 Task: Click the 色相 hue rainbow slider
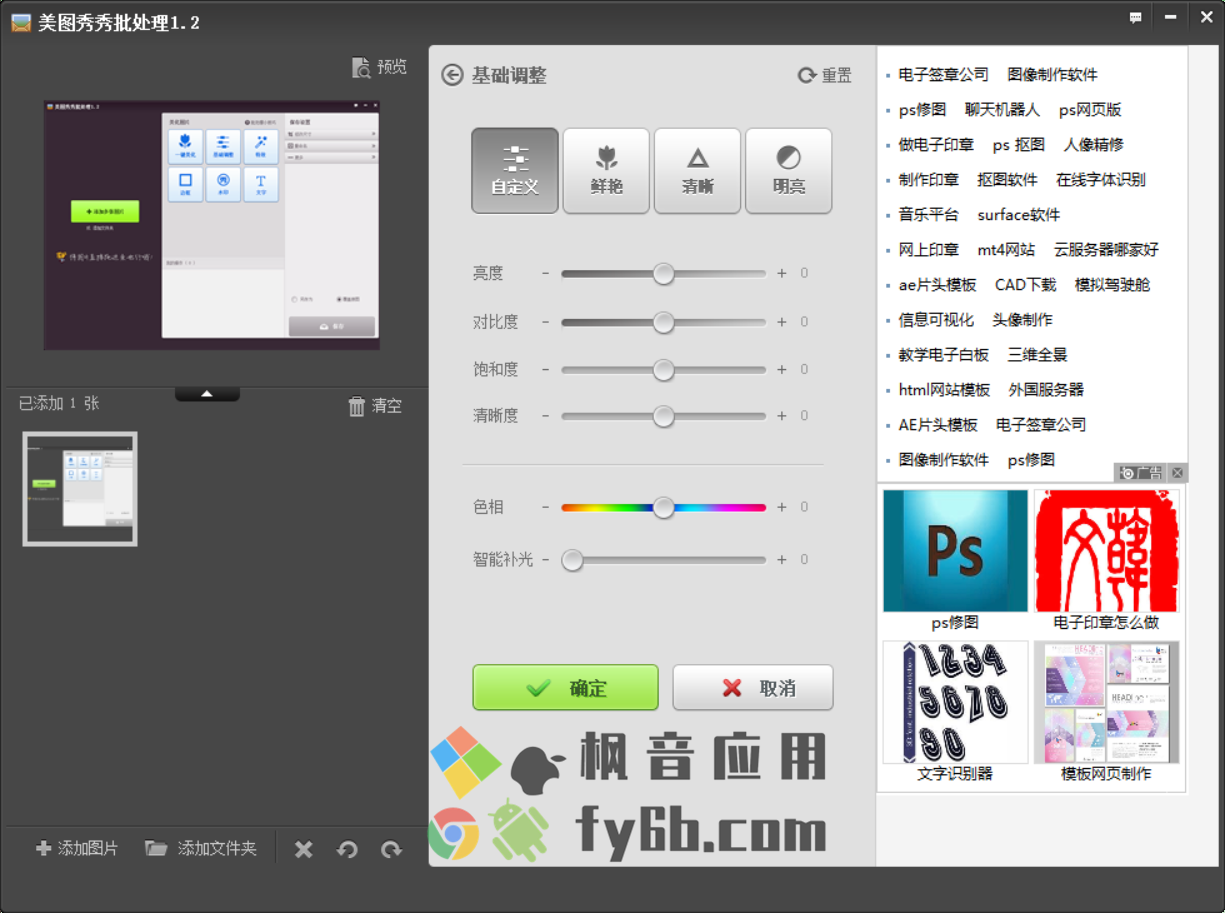[x=663, y=508]
